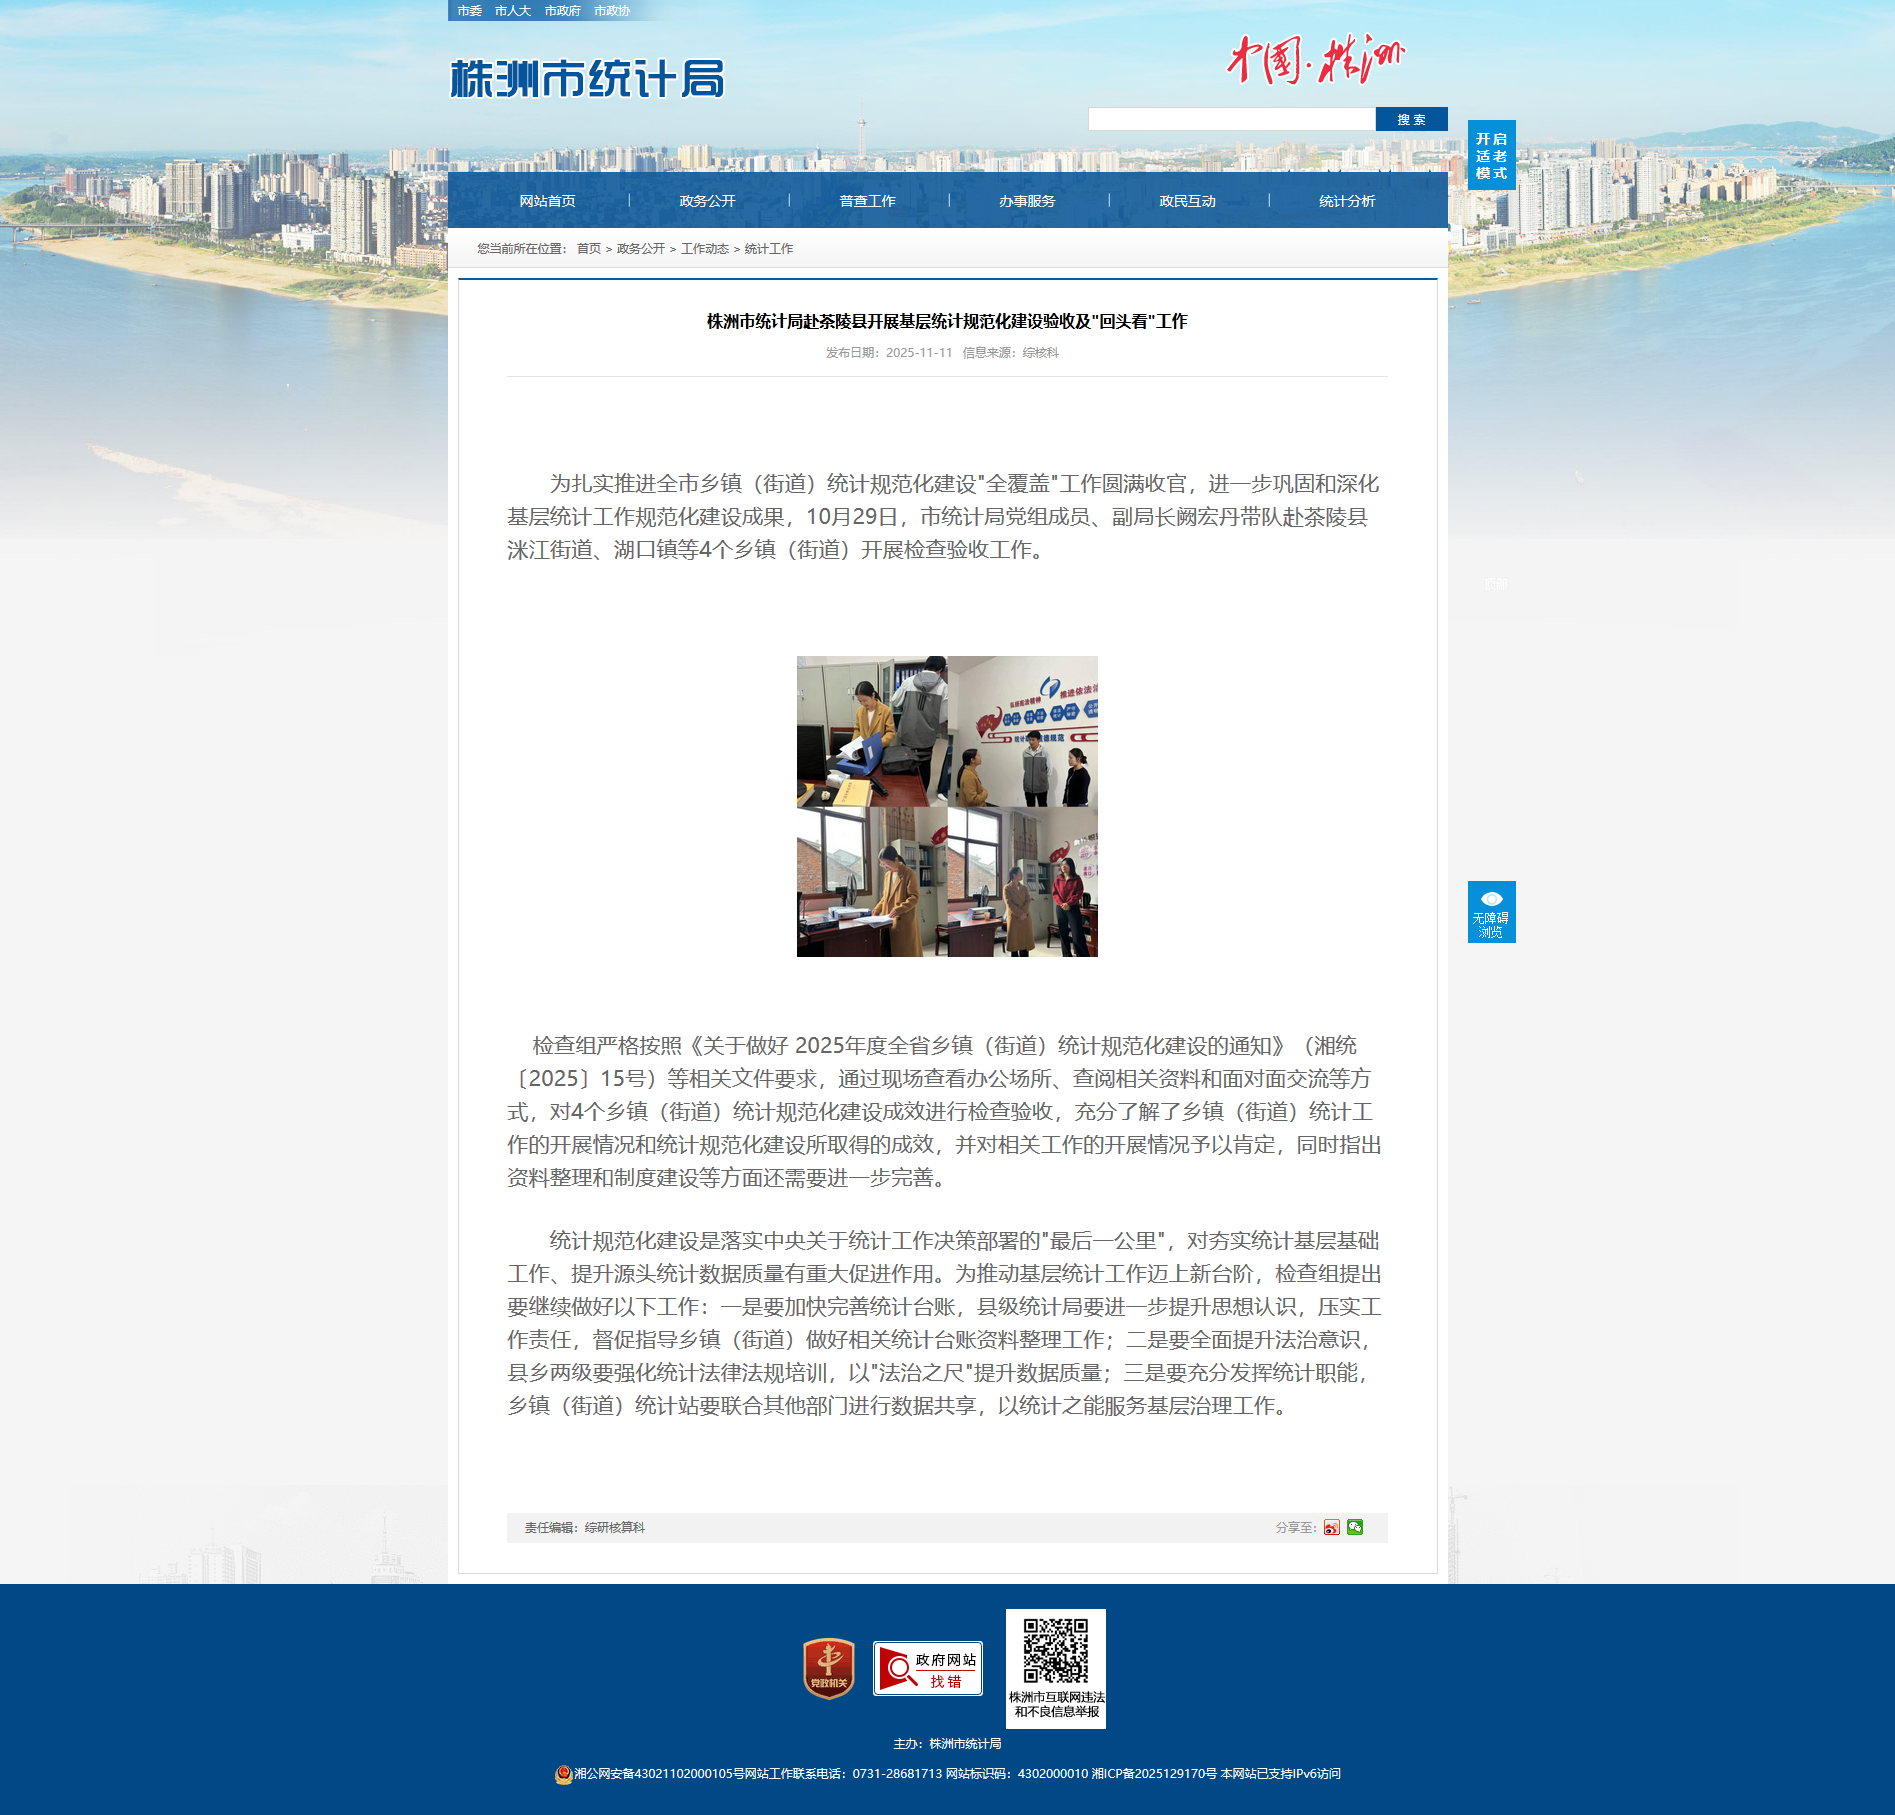Click the 株洲市统计局 site logo
This screenshot has width=1895, height=1815.
tap(587, 79)
